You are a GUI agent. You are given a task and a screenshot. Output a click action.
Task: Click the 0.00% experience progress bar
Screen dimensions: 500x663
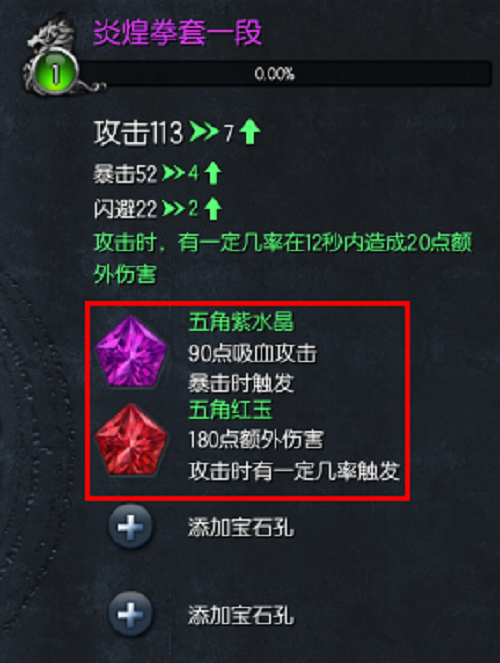pos(283,74)
